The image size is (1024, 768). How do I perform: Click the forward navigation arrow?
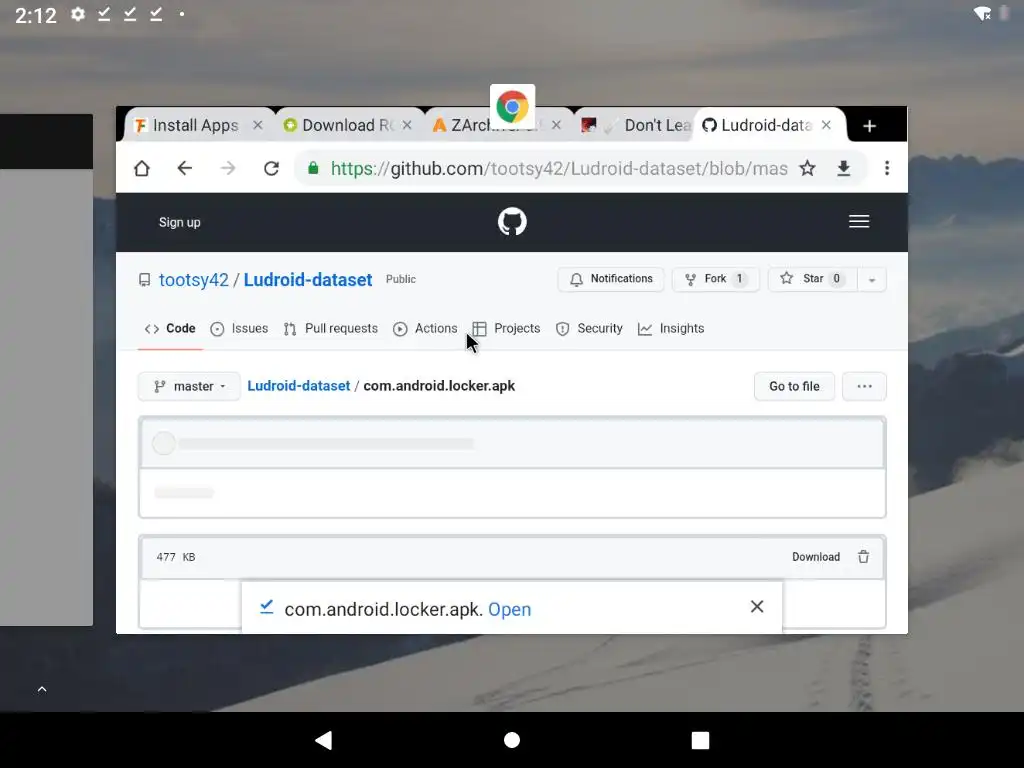[228, 168]
